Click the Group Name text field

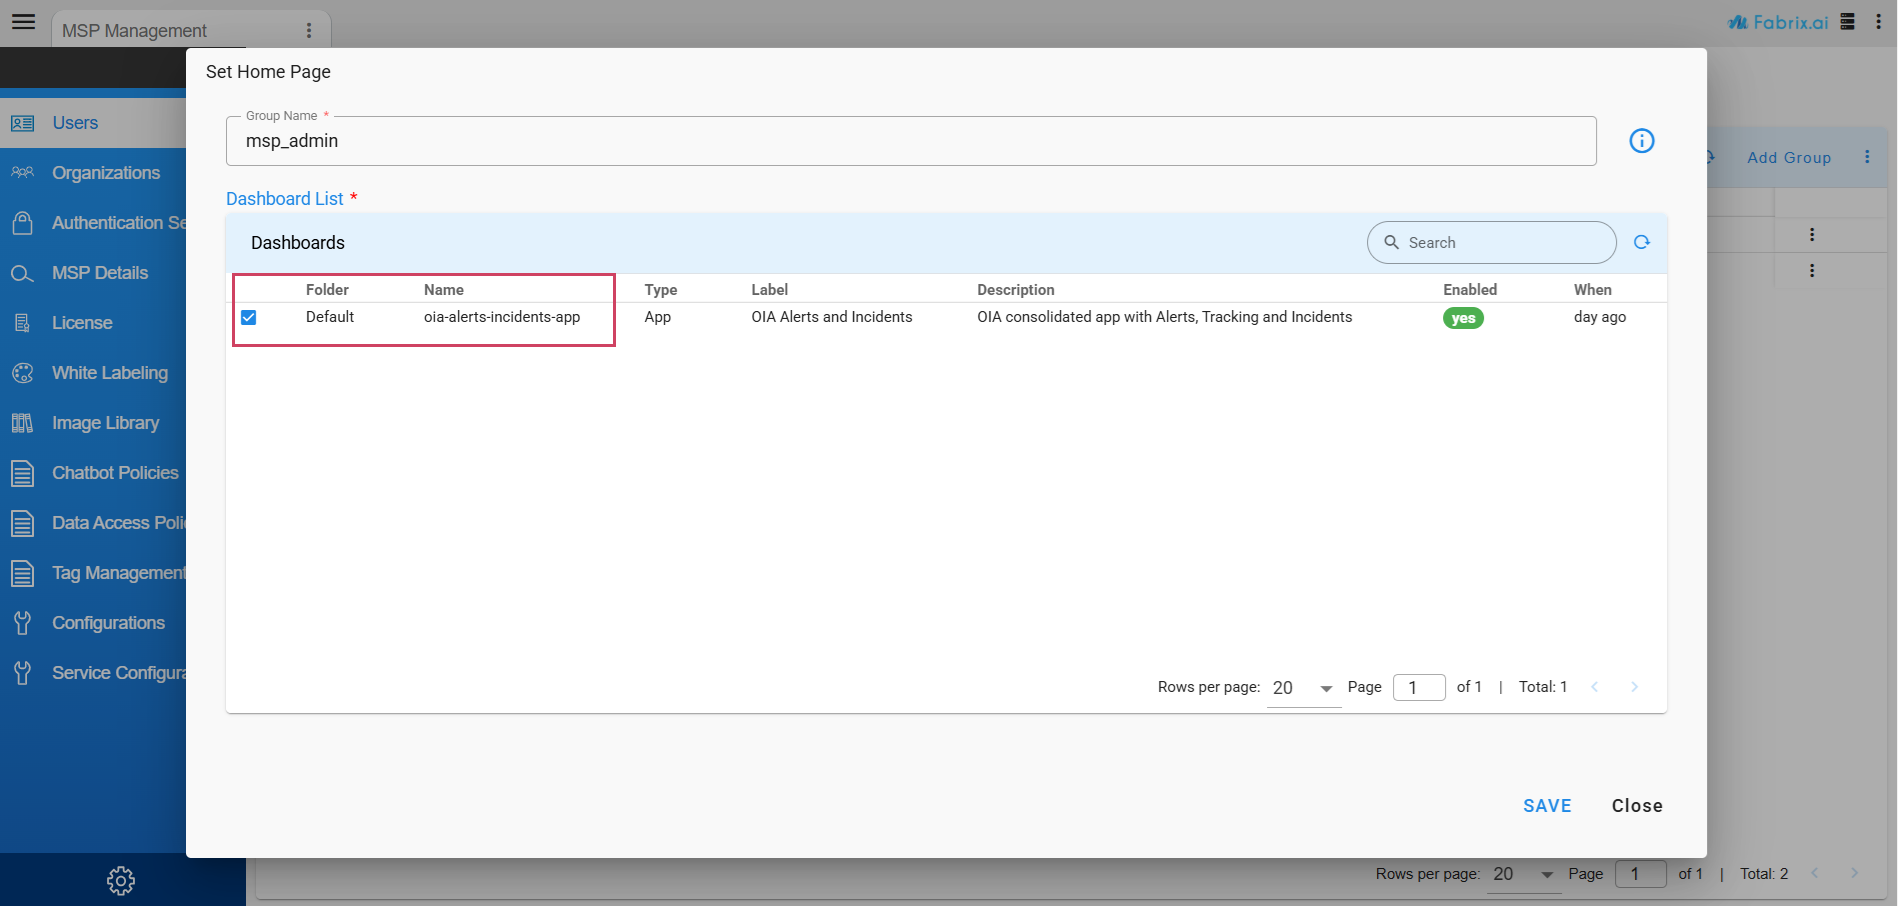click(x=910, y=141)
